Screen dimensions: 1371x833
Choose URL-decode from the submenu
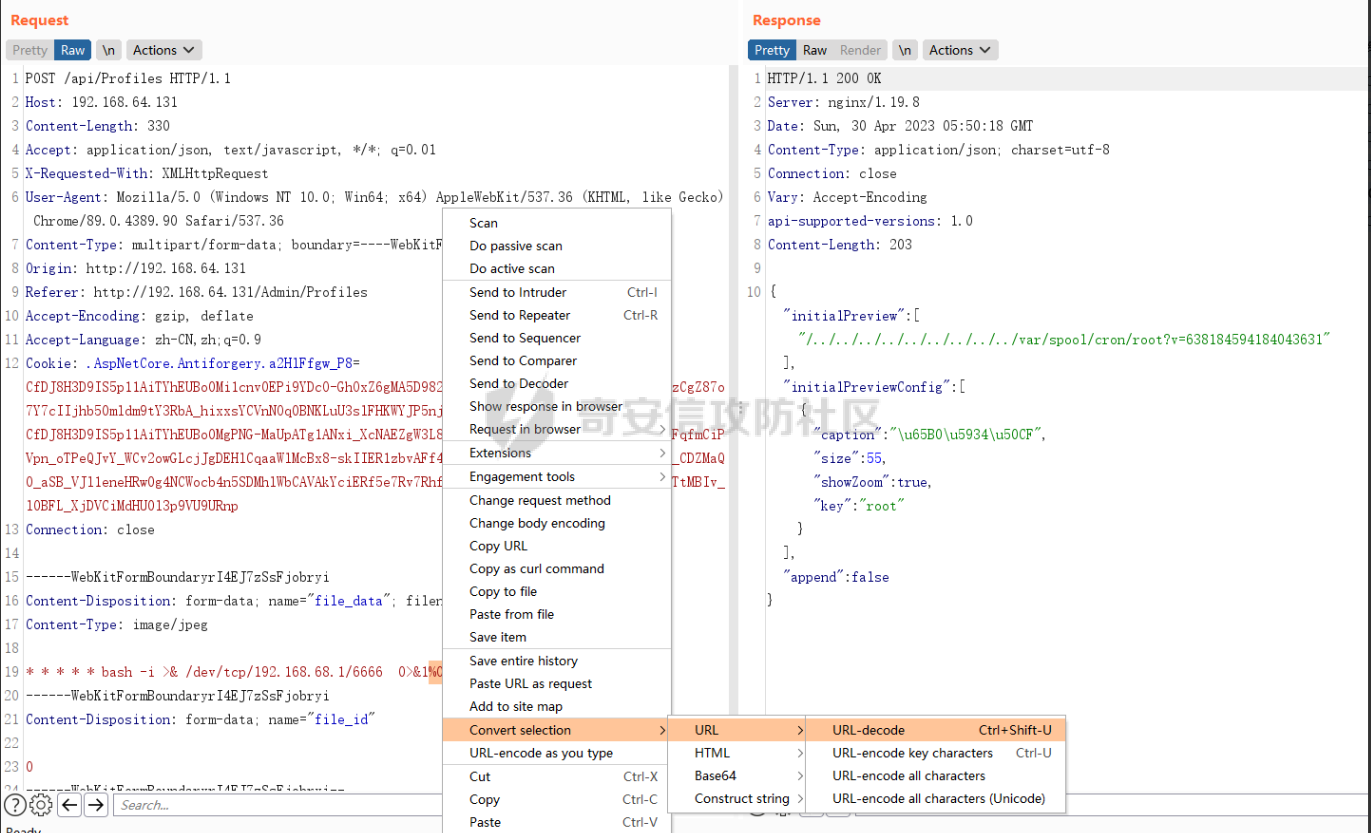point(935,730)
